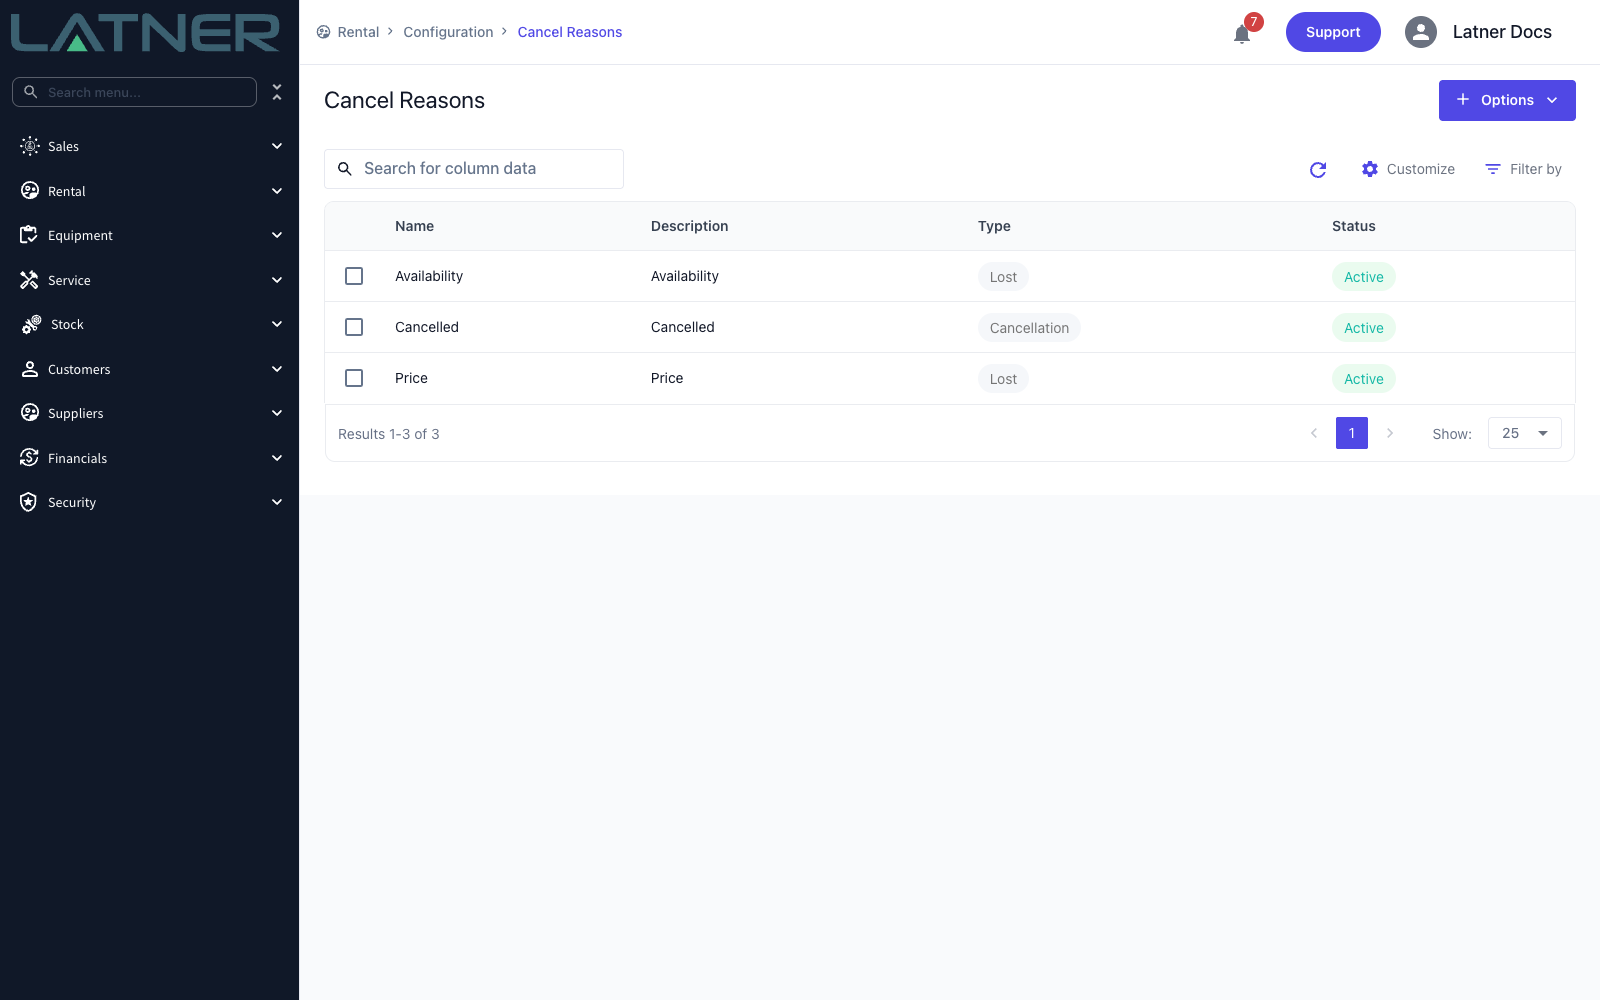1600x1000 pixels.
Task: Sort by the Description column header
Action: coord(689,226)
